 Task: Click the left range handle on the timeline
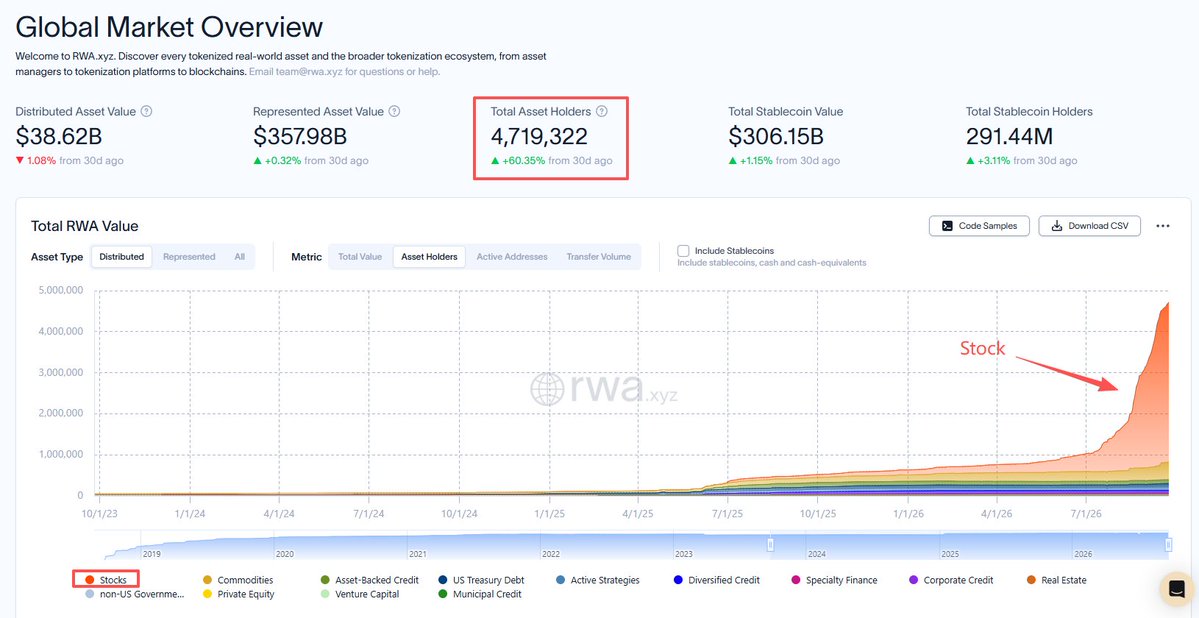[x=771, y=545]
